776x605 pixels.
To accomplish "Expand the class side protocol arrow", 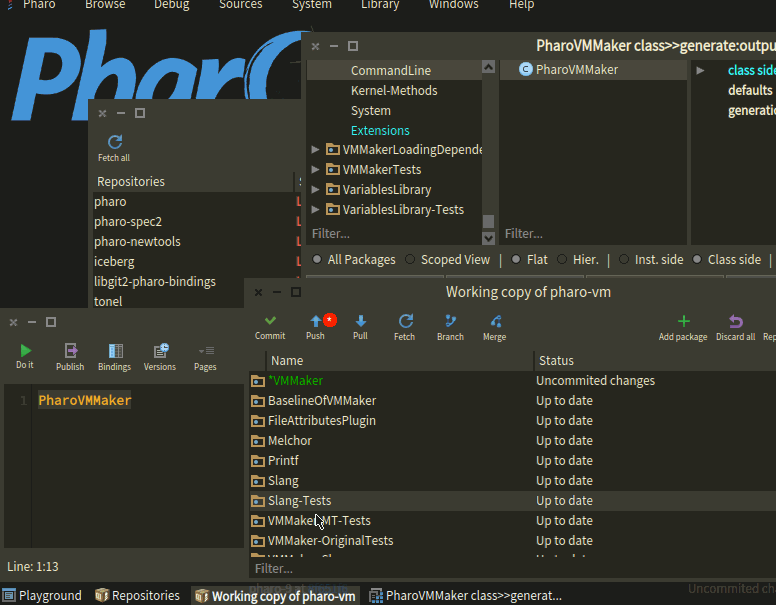I will (x=700, y=70).
